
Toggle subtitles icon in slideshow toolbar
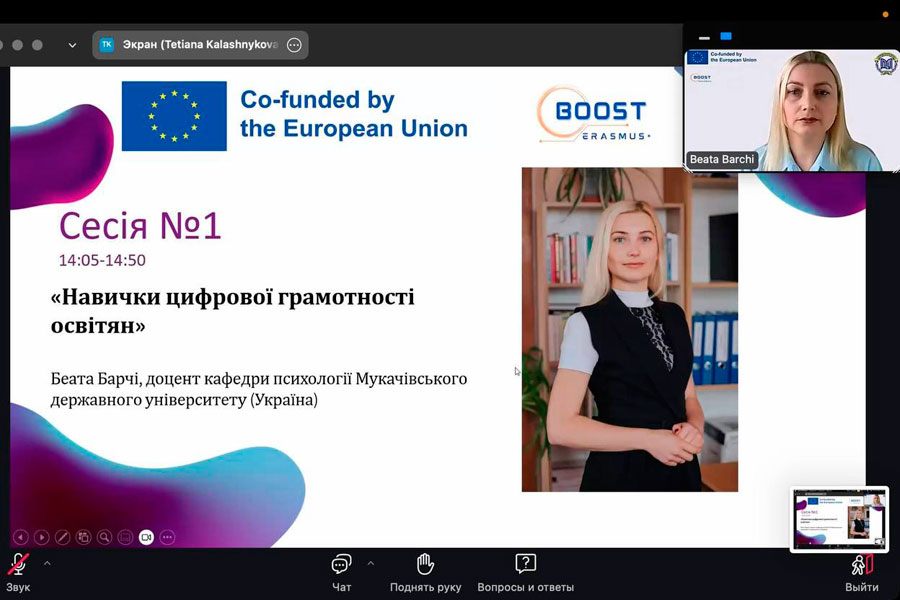point(125,537)
